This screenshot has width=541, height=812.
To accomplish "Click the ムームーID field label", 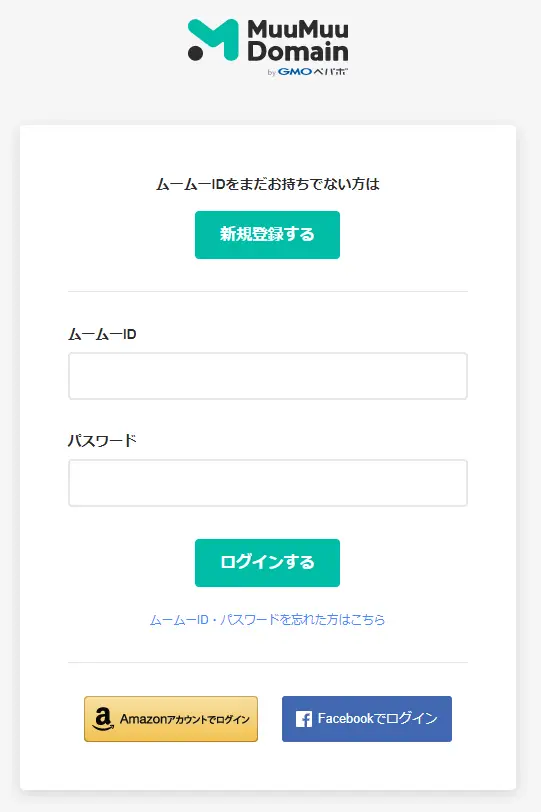I will pyautogui.click(x=102, y=335).
